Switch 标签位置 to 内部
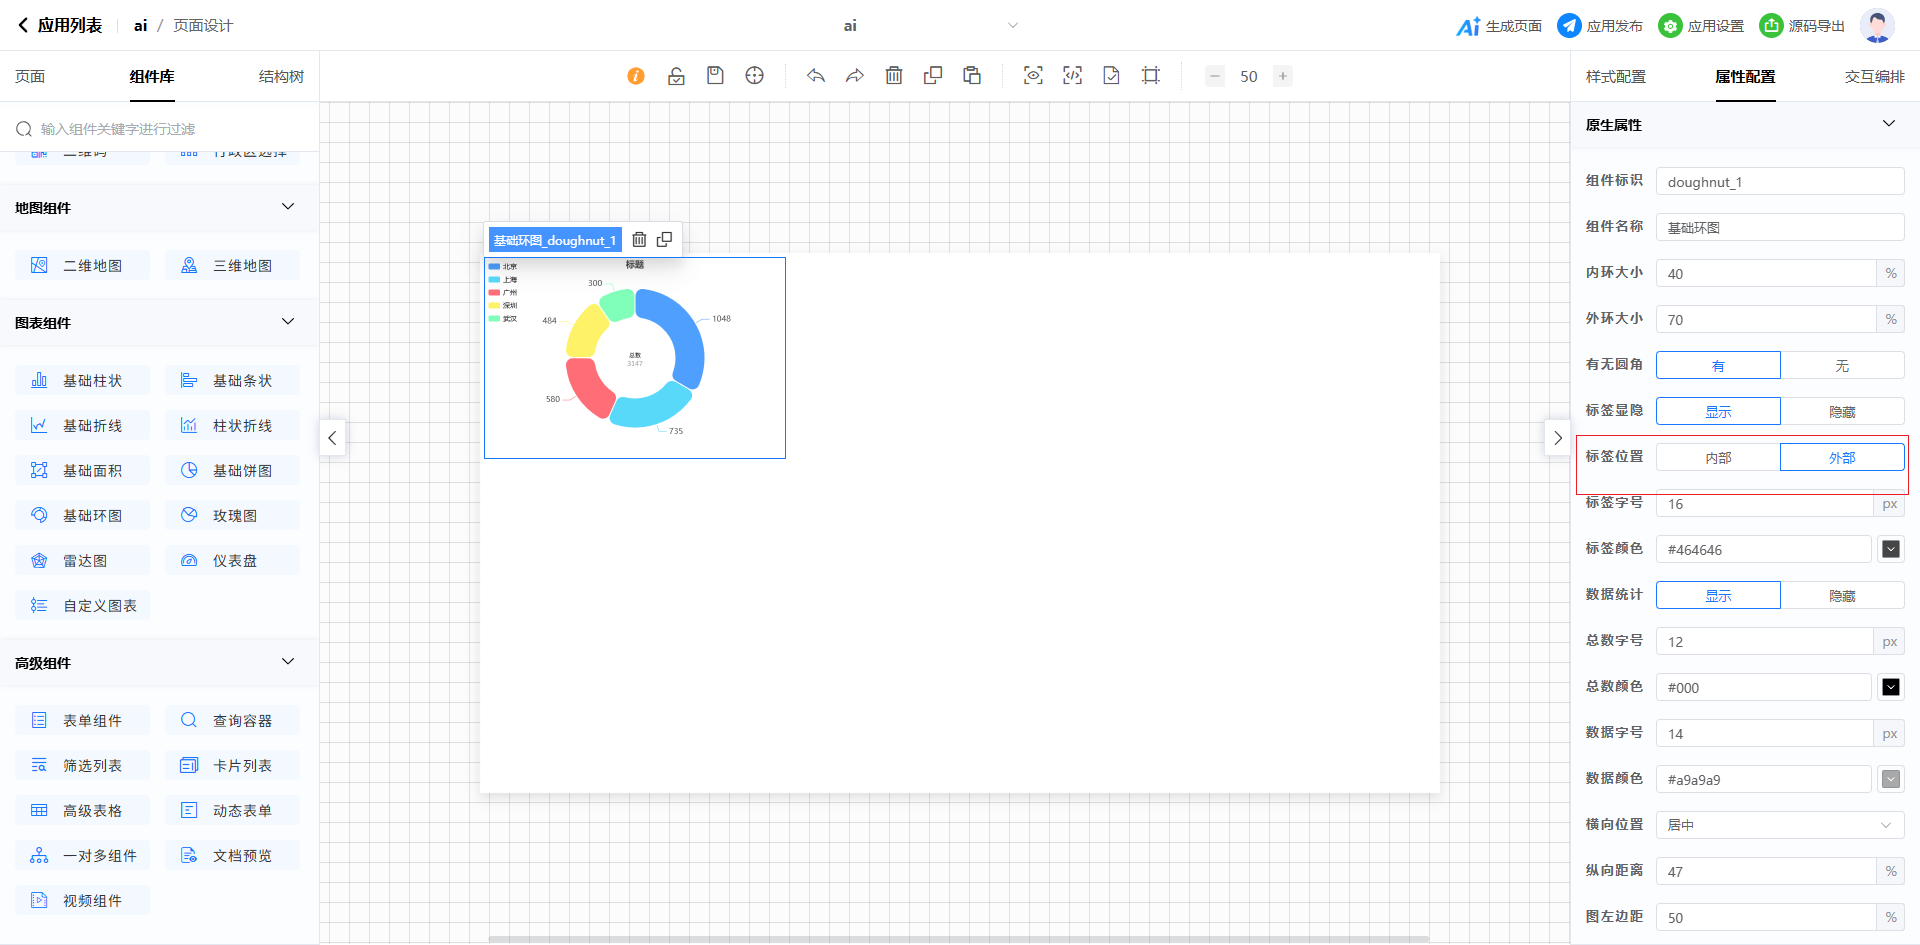The height and width of the screenshot is (945, 1920). [1718, 458]
